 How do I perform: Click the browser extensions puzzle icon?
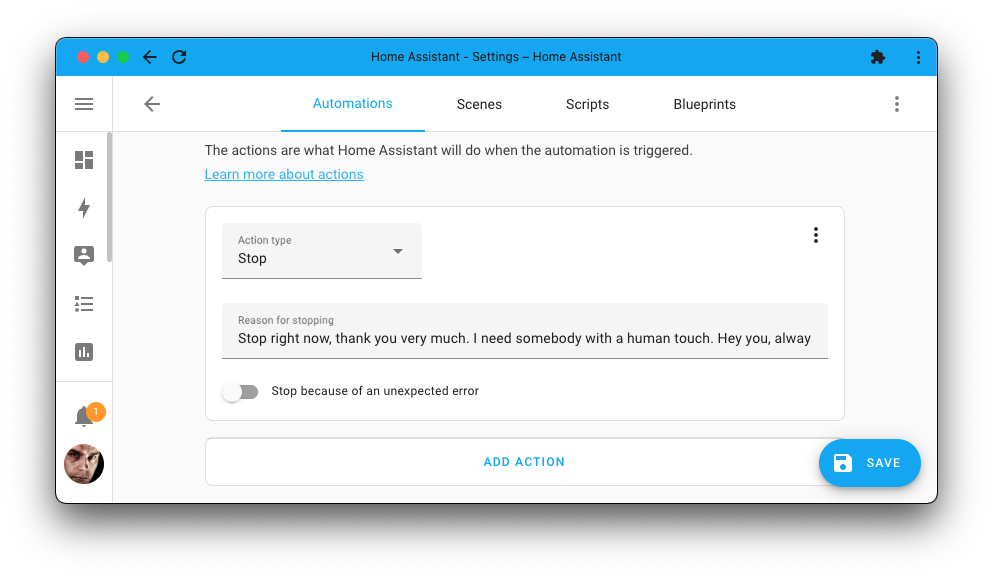tap(878, 57)
